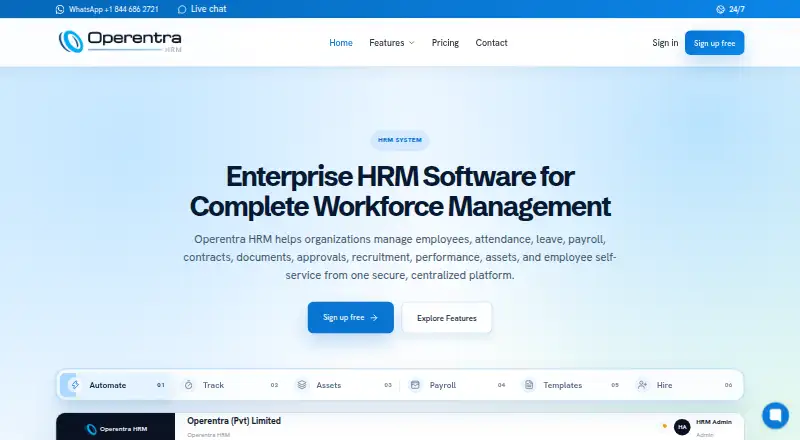Click the Track stopwatch icon

point(188,385)
